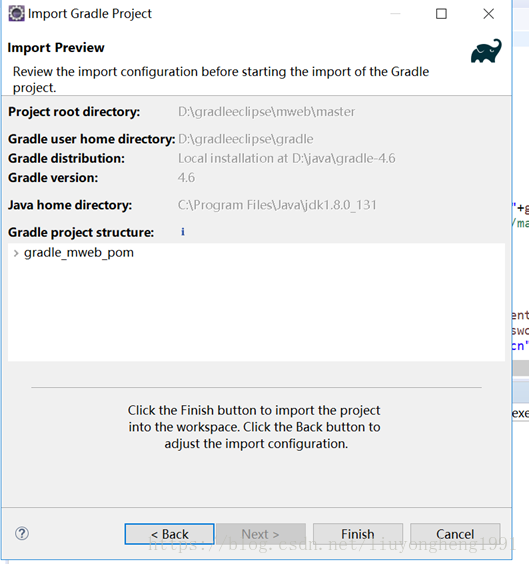Cancel the Gradle import wizard

click(455, 534)
